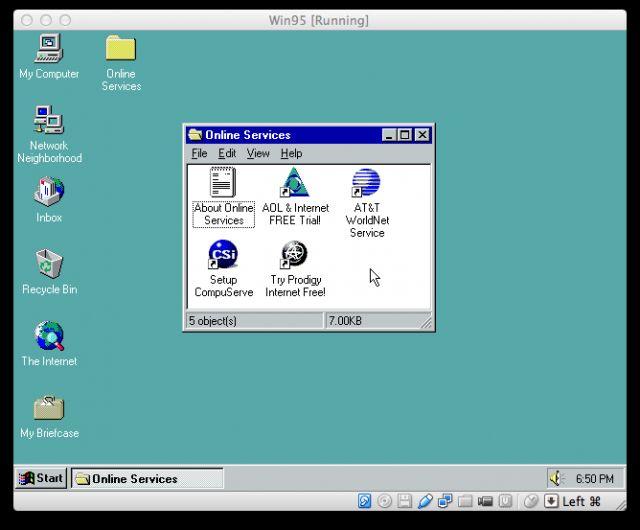Click AOL & Internet FREE Trial shortcut

click(295, 183)
